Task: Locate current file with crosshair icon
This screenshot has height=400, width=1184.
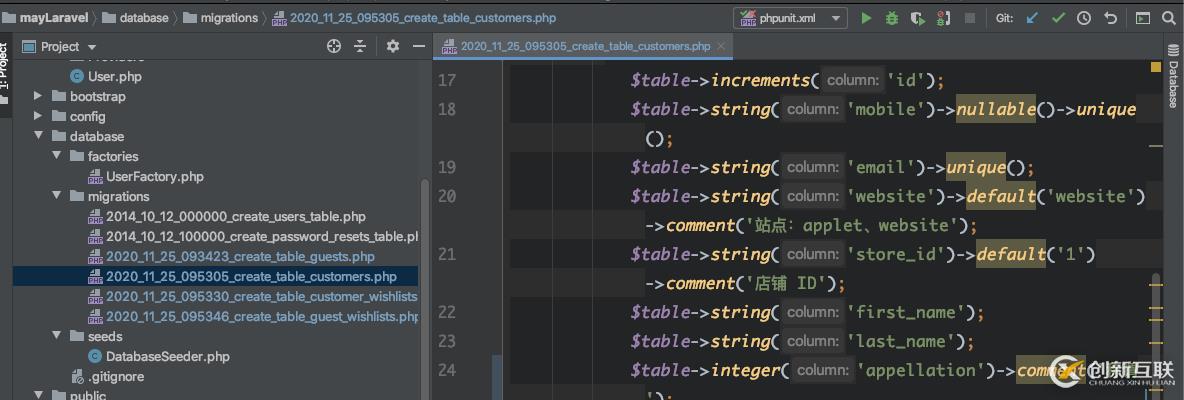Action: (x=334, y=46)
